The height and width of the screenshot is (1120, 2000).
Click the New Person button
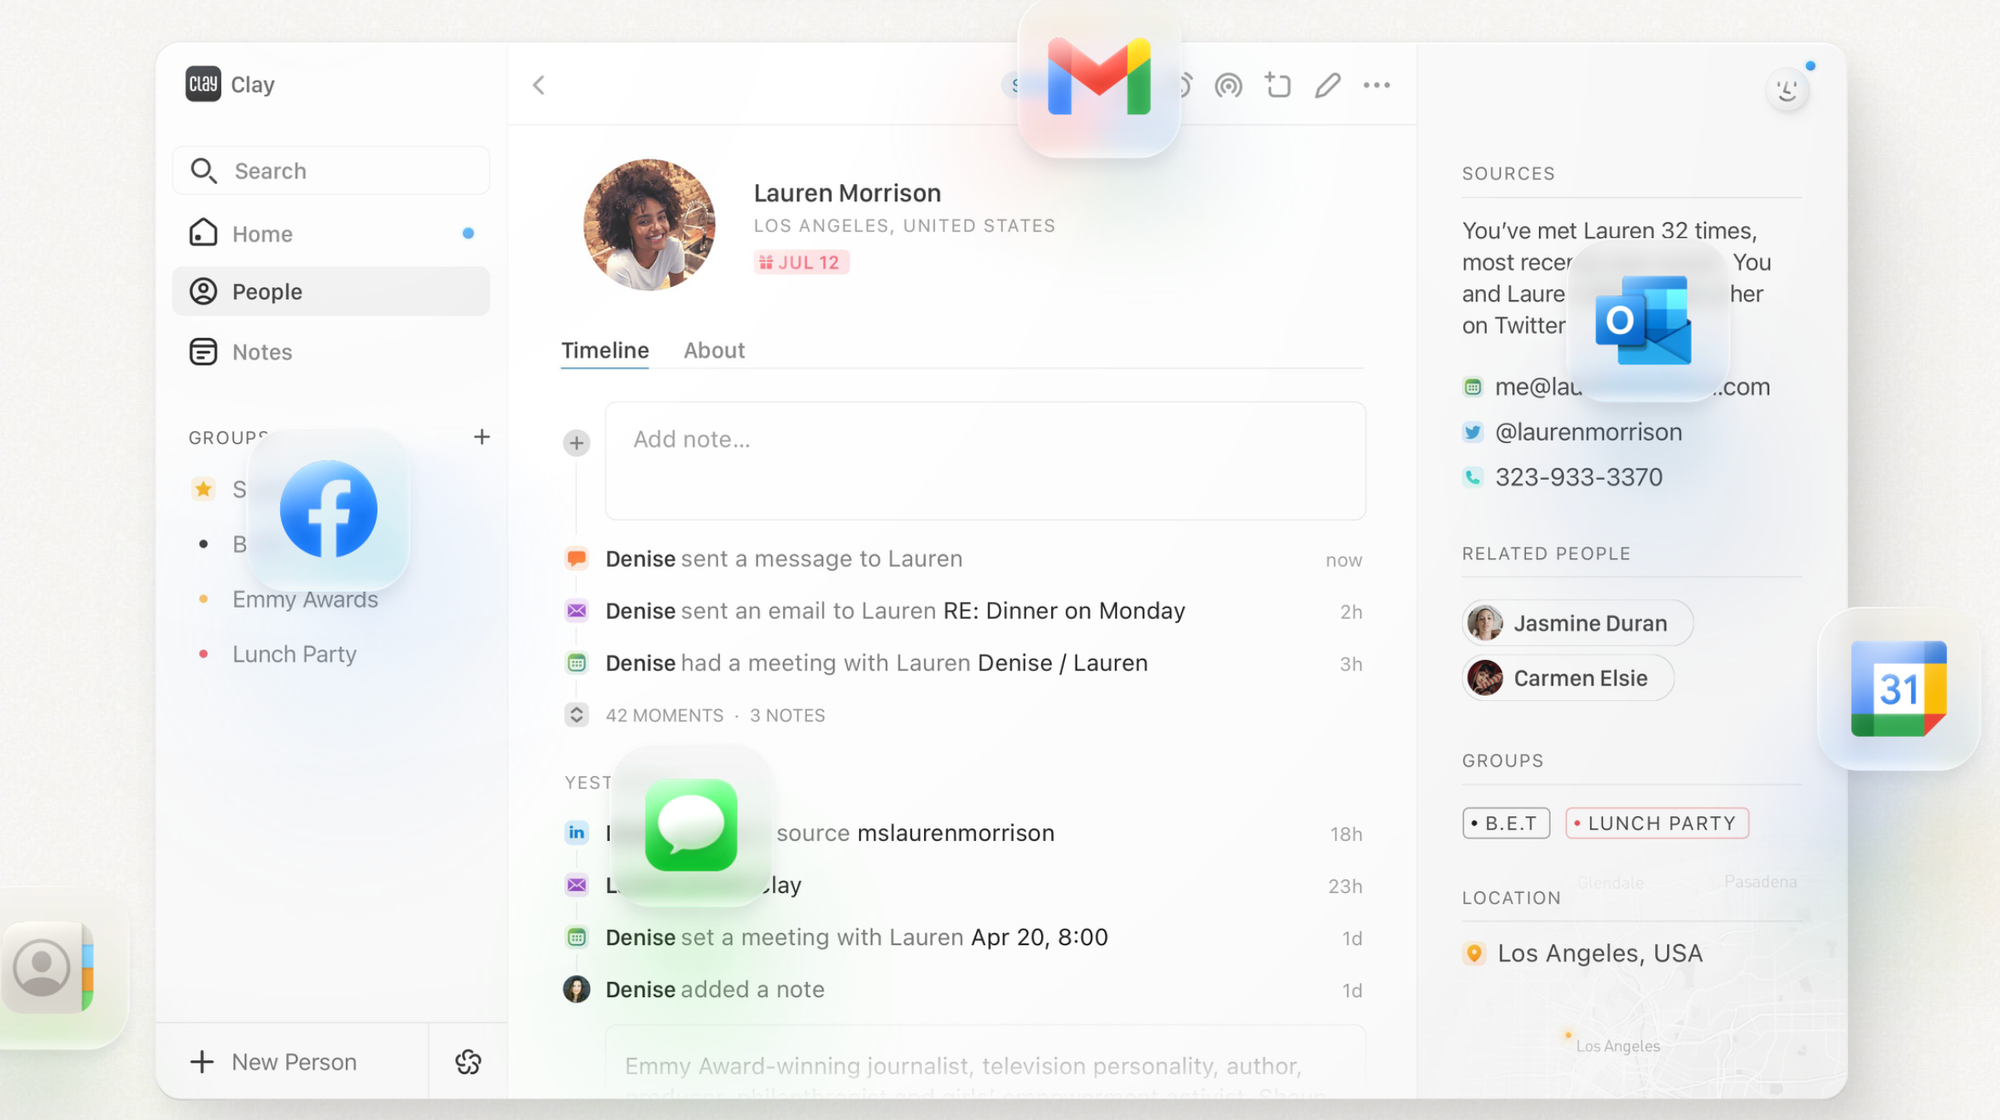[x=292, y=1062]
